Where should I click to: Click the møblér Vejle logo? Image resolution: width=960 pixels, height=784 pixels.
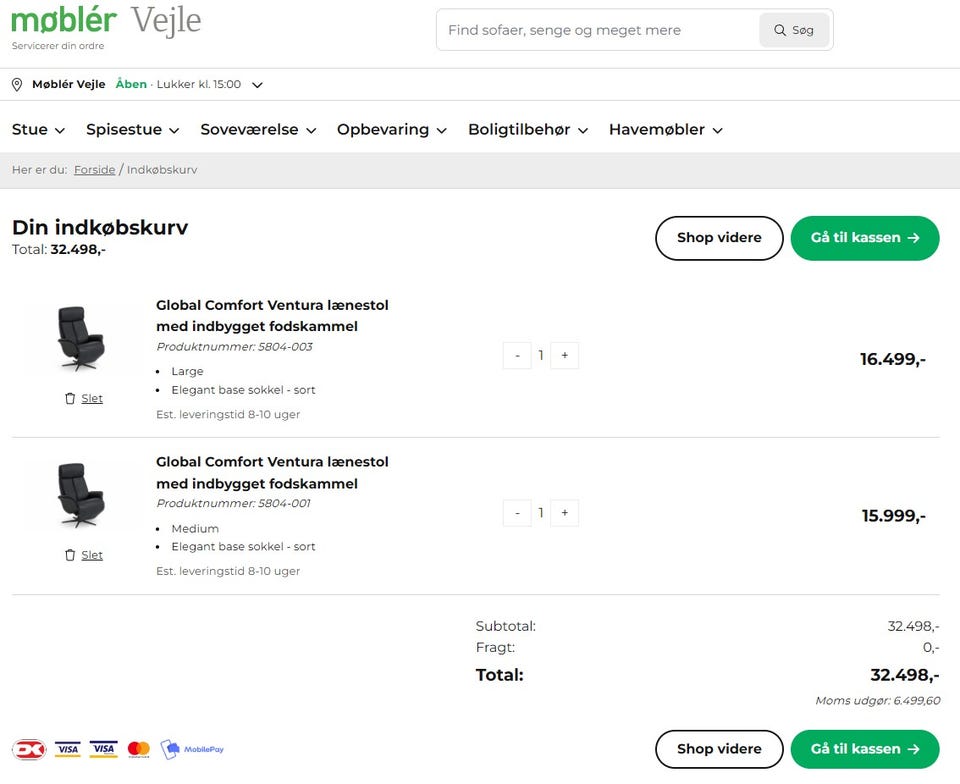tap(63, 22)
